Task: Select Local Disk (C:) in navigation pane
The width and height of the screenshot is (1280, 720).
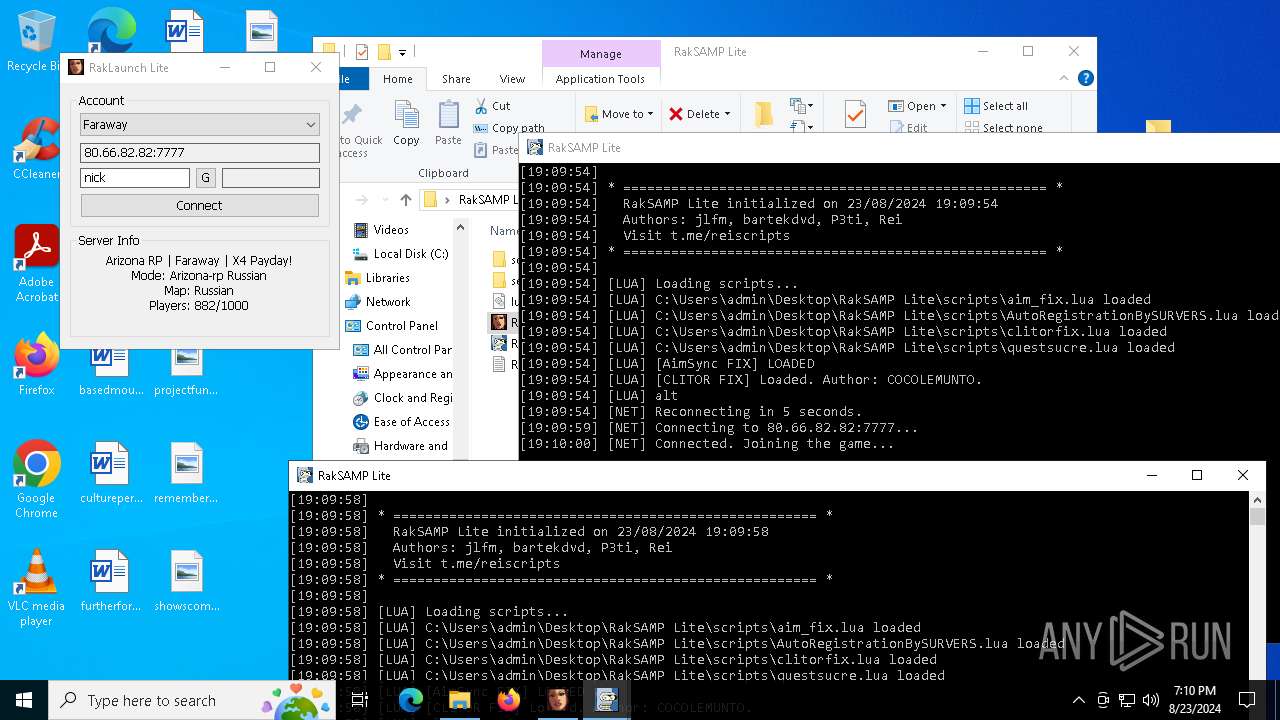Action: click(x=400, y=254)
